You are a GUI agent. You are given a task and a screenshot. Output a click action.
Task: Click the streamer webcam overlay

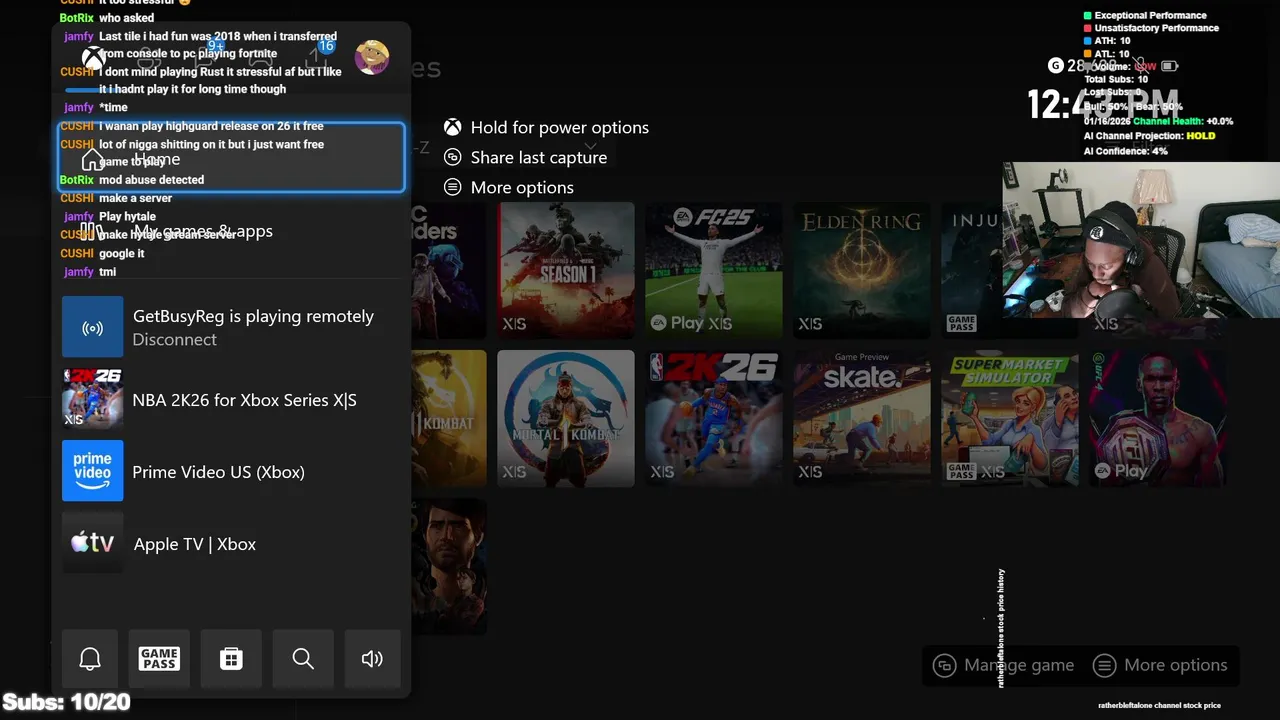click(x=1141, y=240)
